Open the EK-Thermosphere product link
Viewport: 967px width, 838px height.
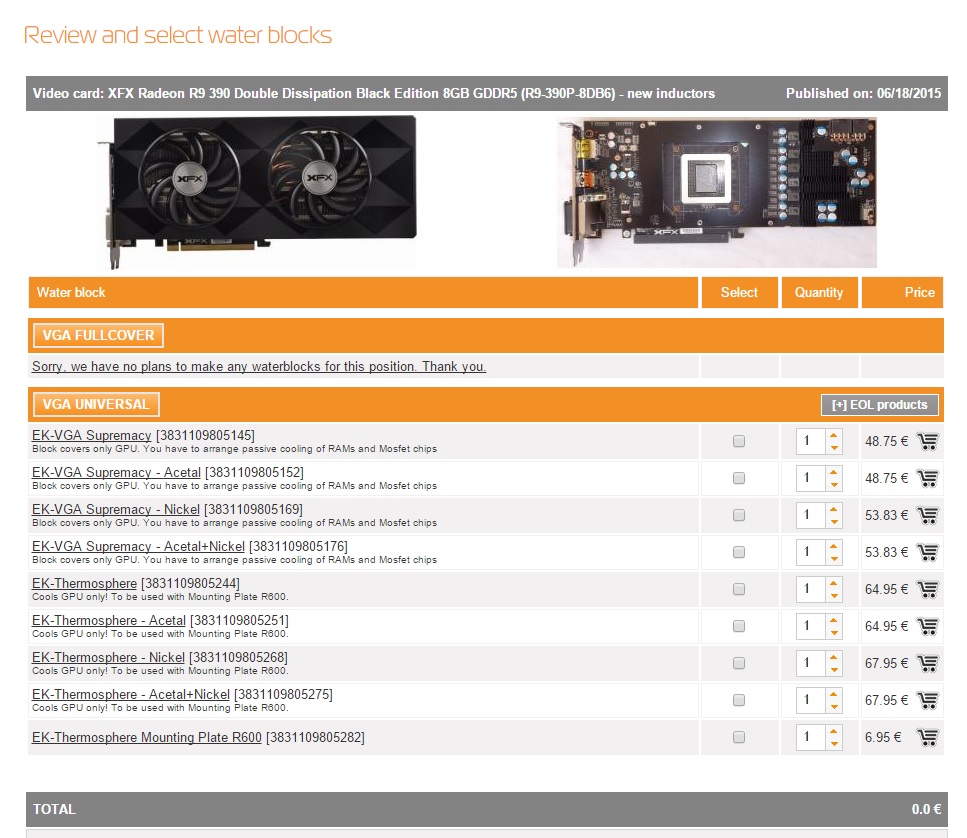84,583
